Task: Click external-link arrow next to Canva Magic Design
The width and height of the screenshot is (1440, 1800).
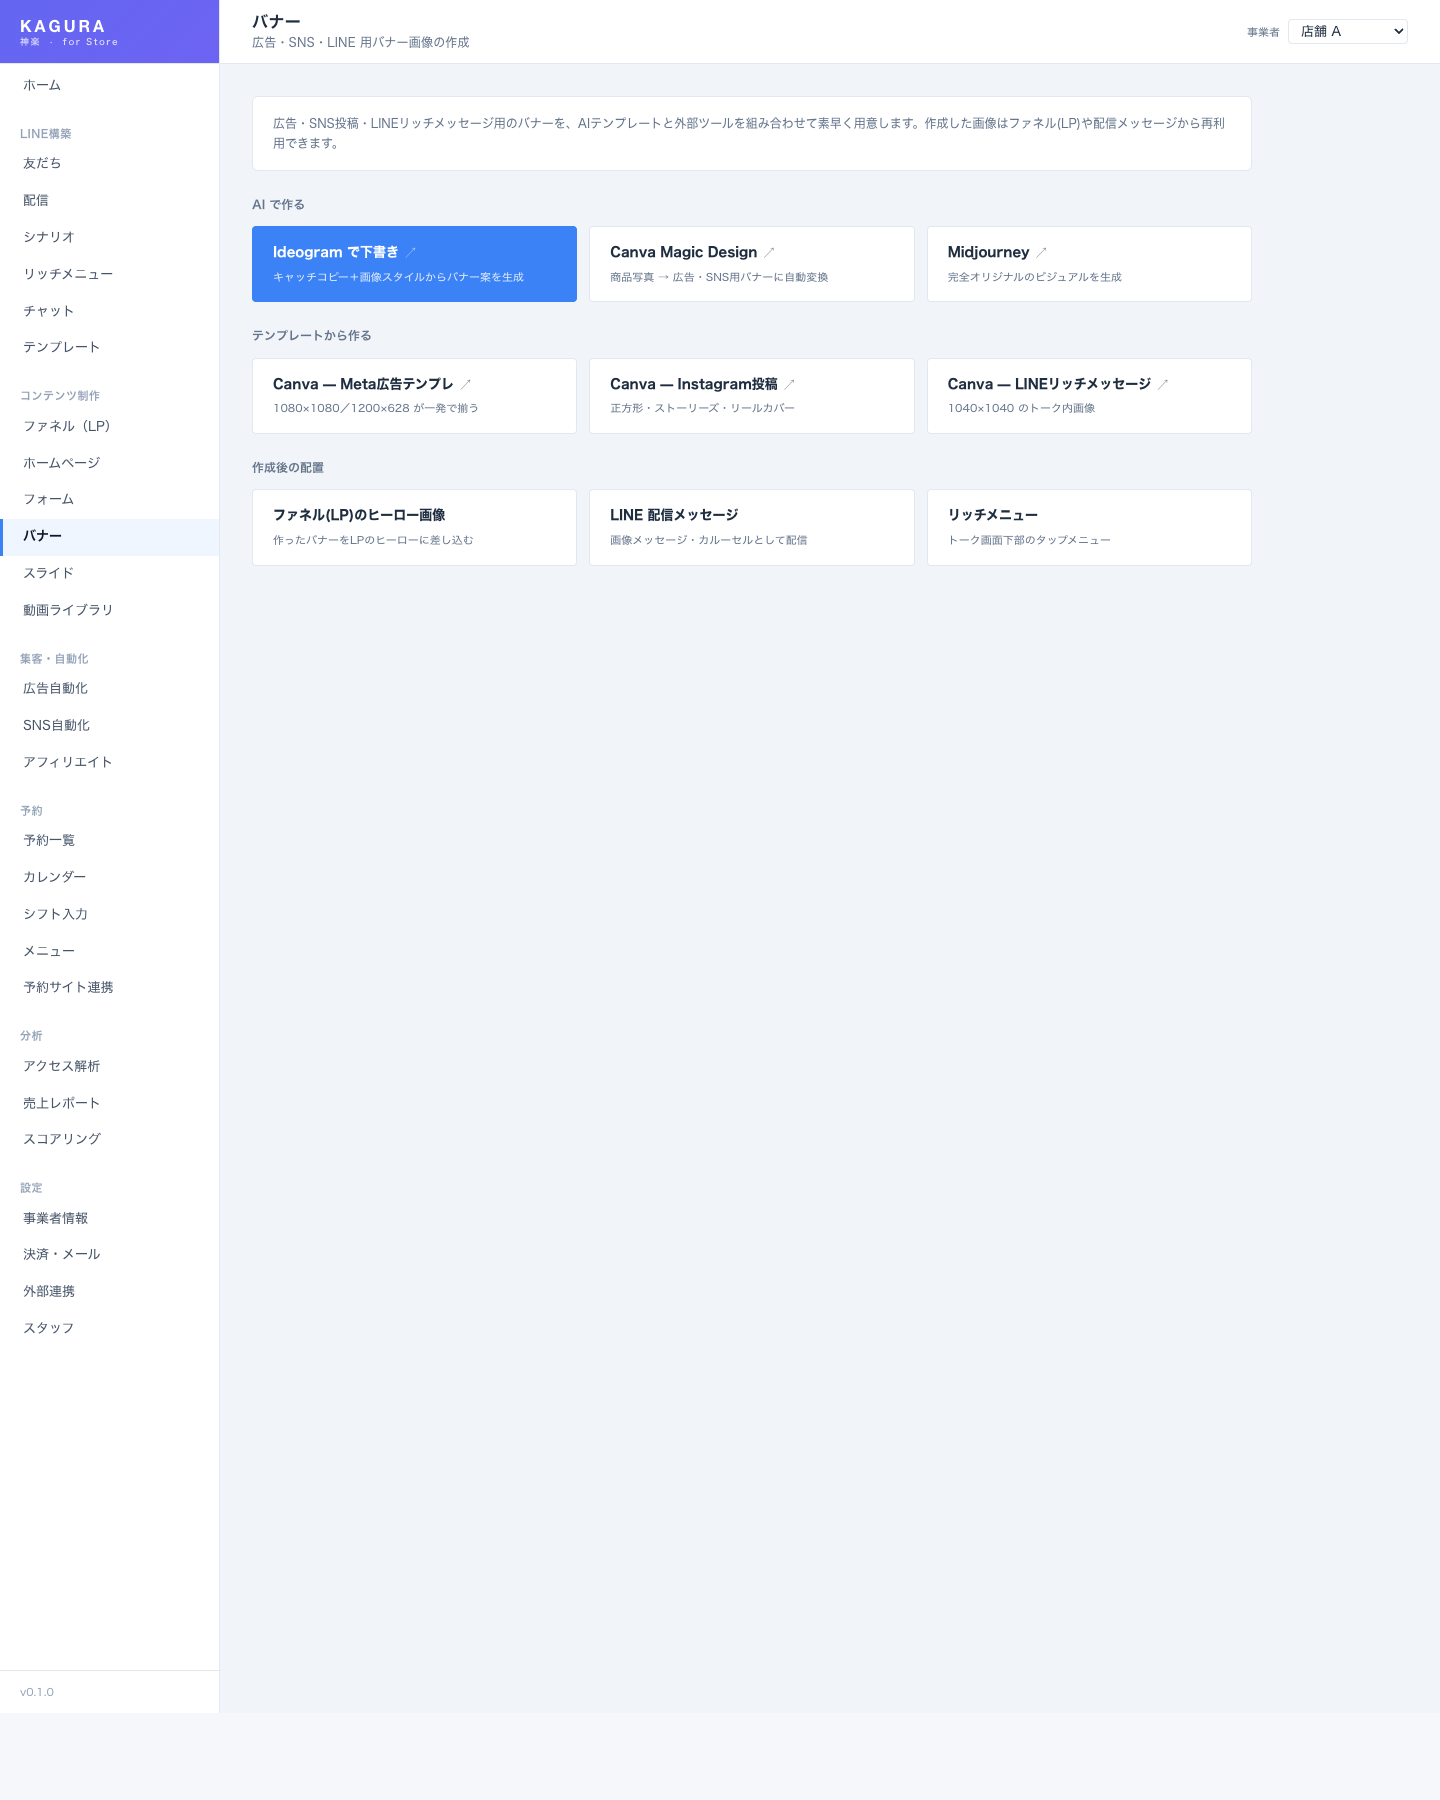Action: pos(769,253)
